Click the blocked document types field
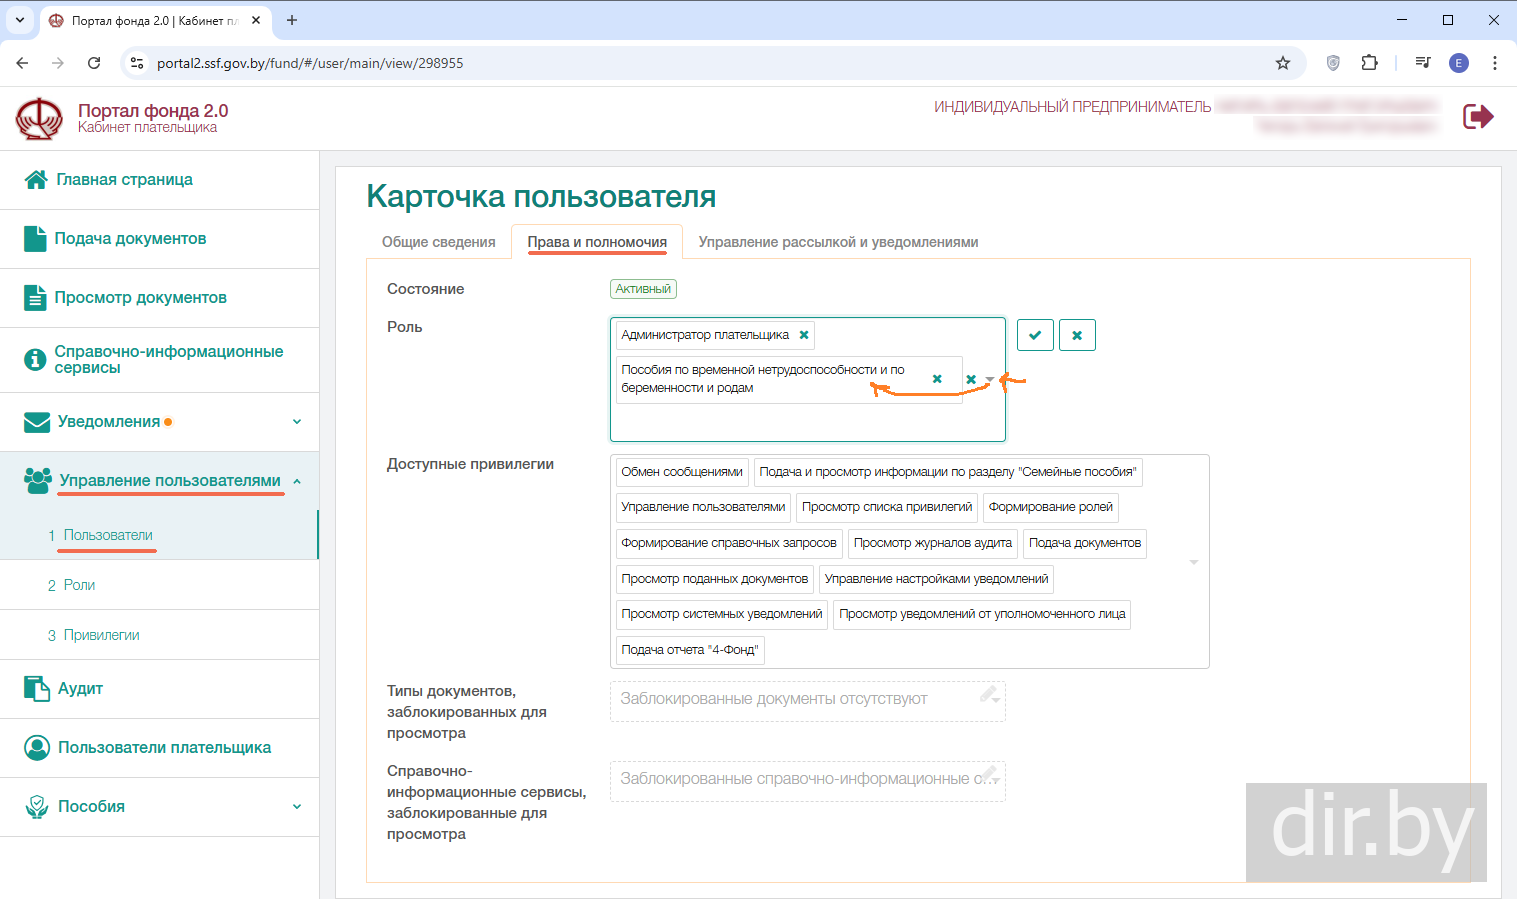The width and height of the screenshot is (1517, 899). [x=808, y=701]
